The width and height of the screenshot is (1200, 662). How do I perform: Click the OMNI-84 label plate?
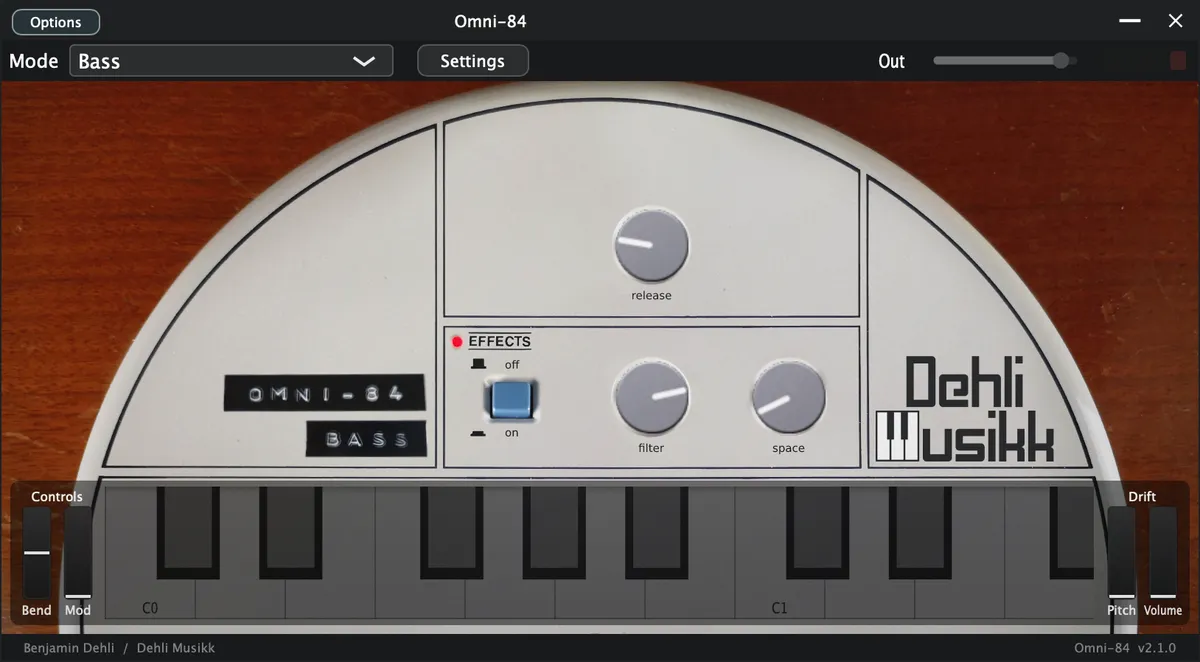(x=324, y=394)
